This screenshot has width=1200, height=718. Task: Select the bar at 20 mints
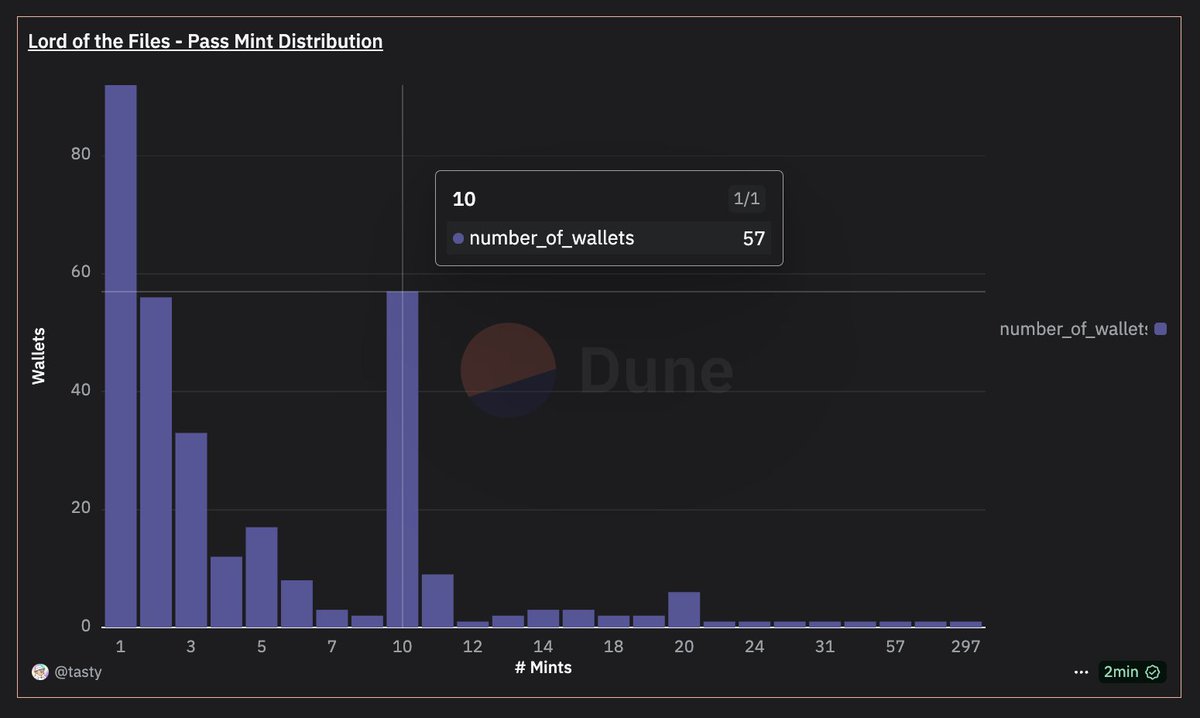[684, 608]
